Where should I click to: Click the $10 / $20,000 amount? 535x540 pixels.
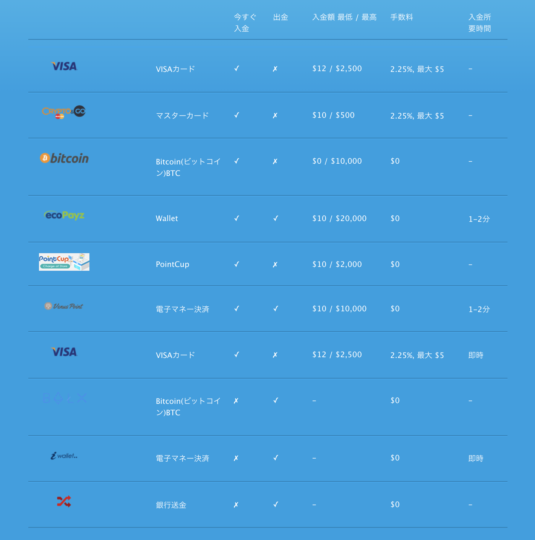[339, 218]
